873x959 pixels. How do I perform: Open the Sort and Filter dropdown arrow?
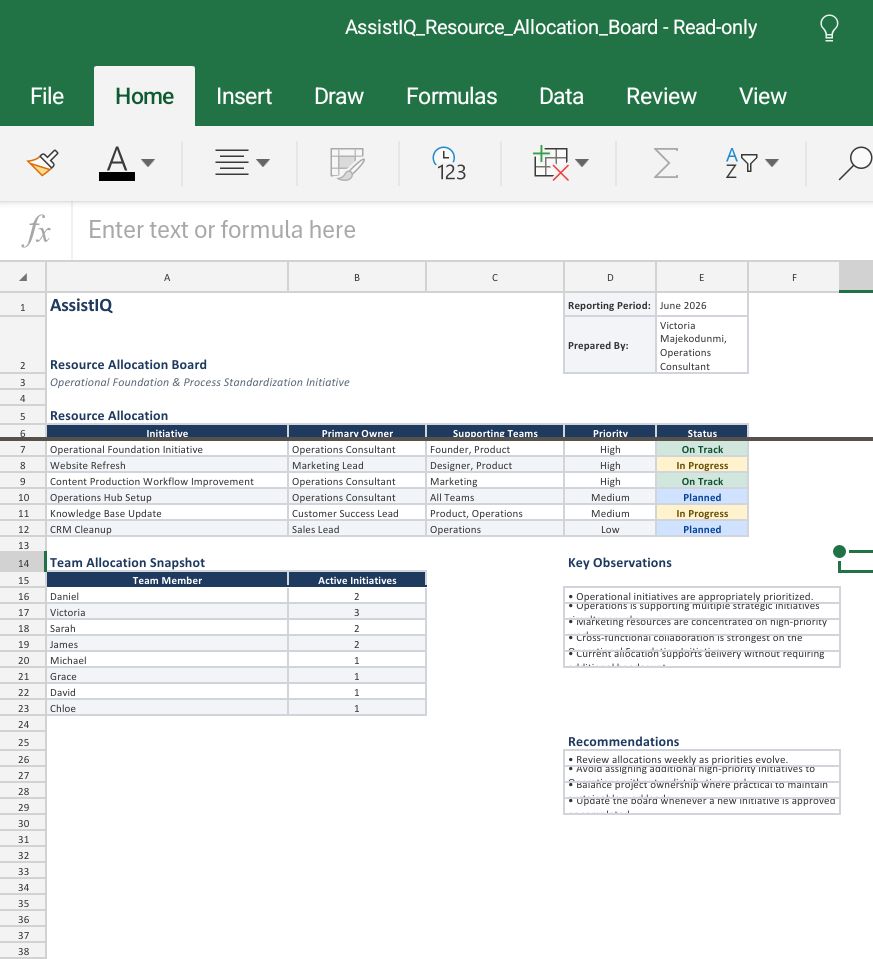tap(772, 163)
